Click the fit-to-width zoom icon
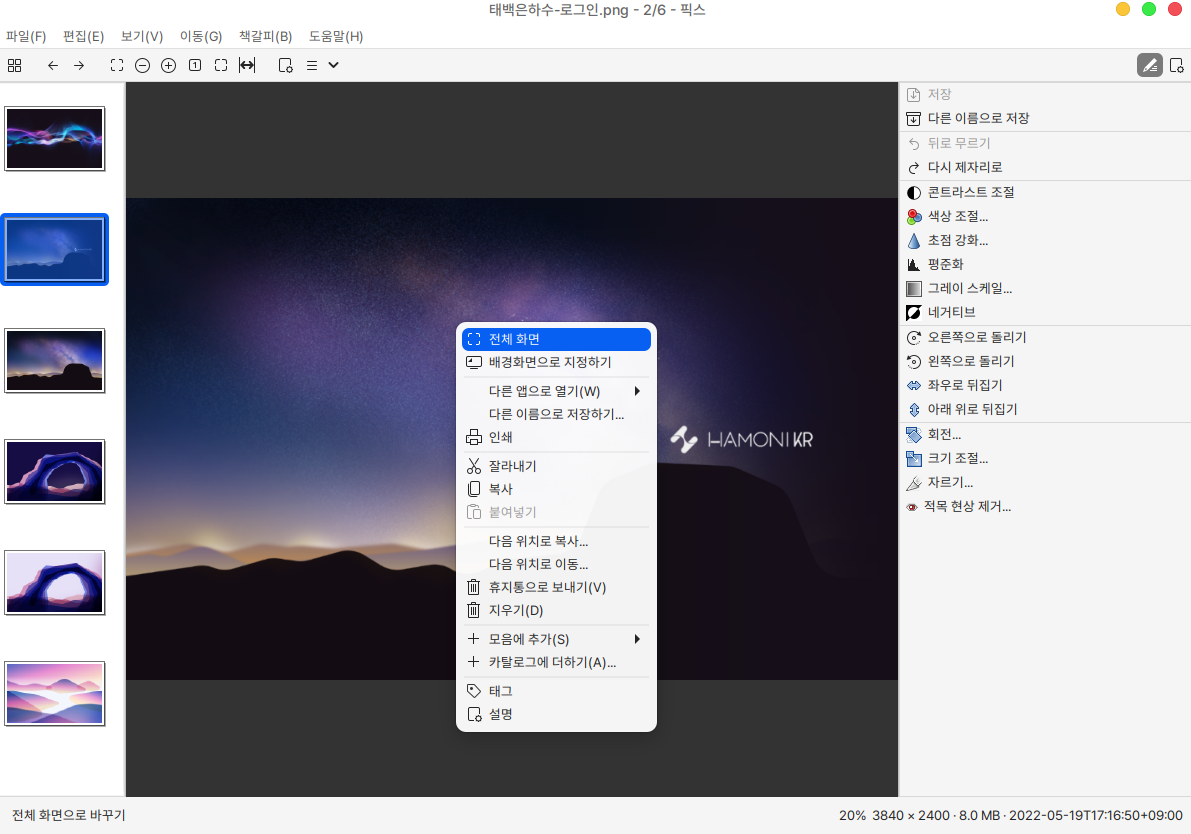The width and height of the screenshot is (1191, 834). pos(247,65)
